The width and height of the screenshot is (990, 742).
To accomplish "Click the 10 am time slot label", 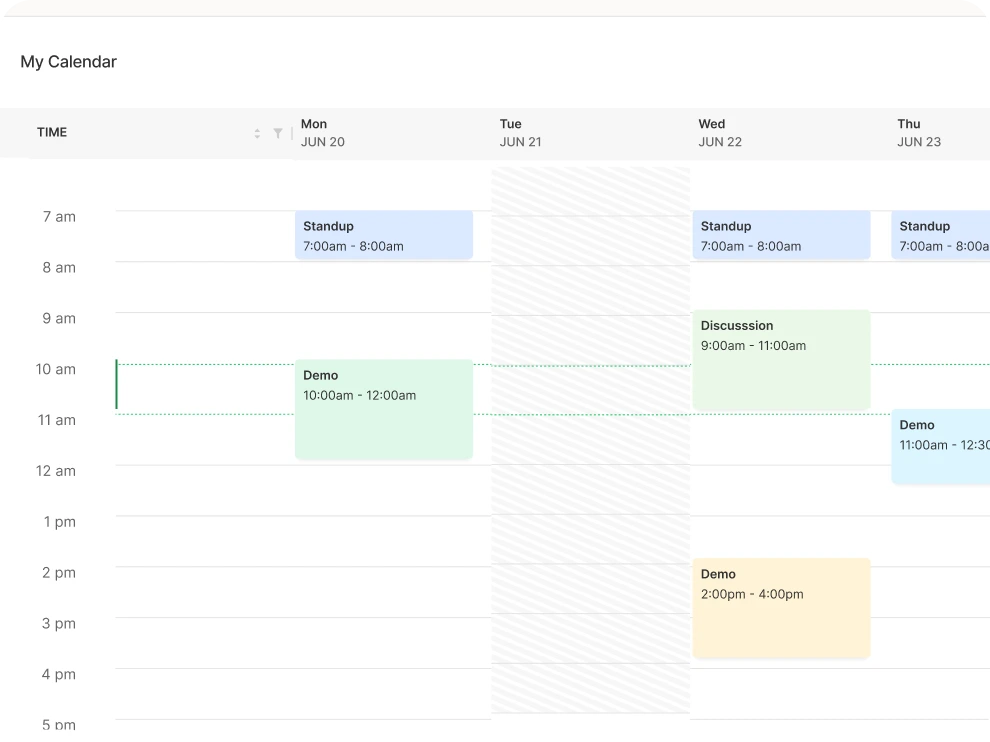I will pyautogui.click(x=56, y=369).
